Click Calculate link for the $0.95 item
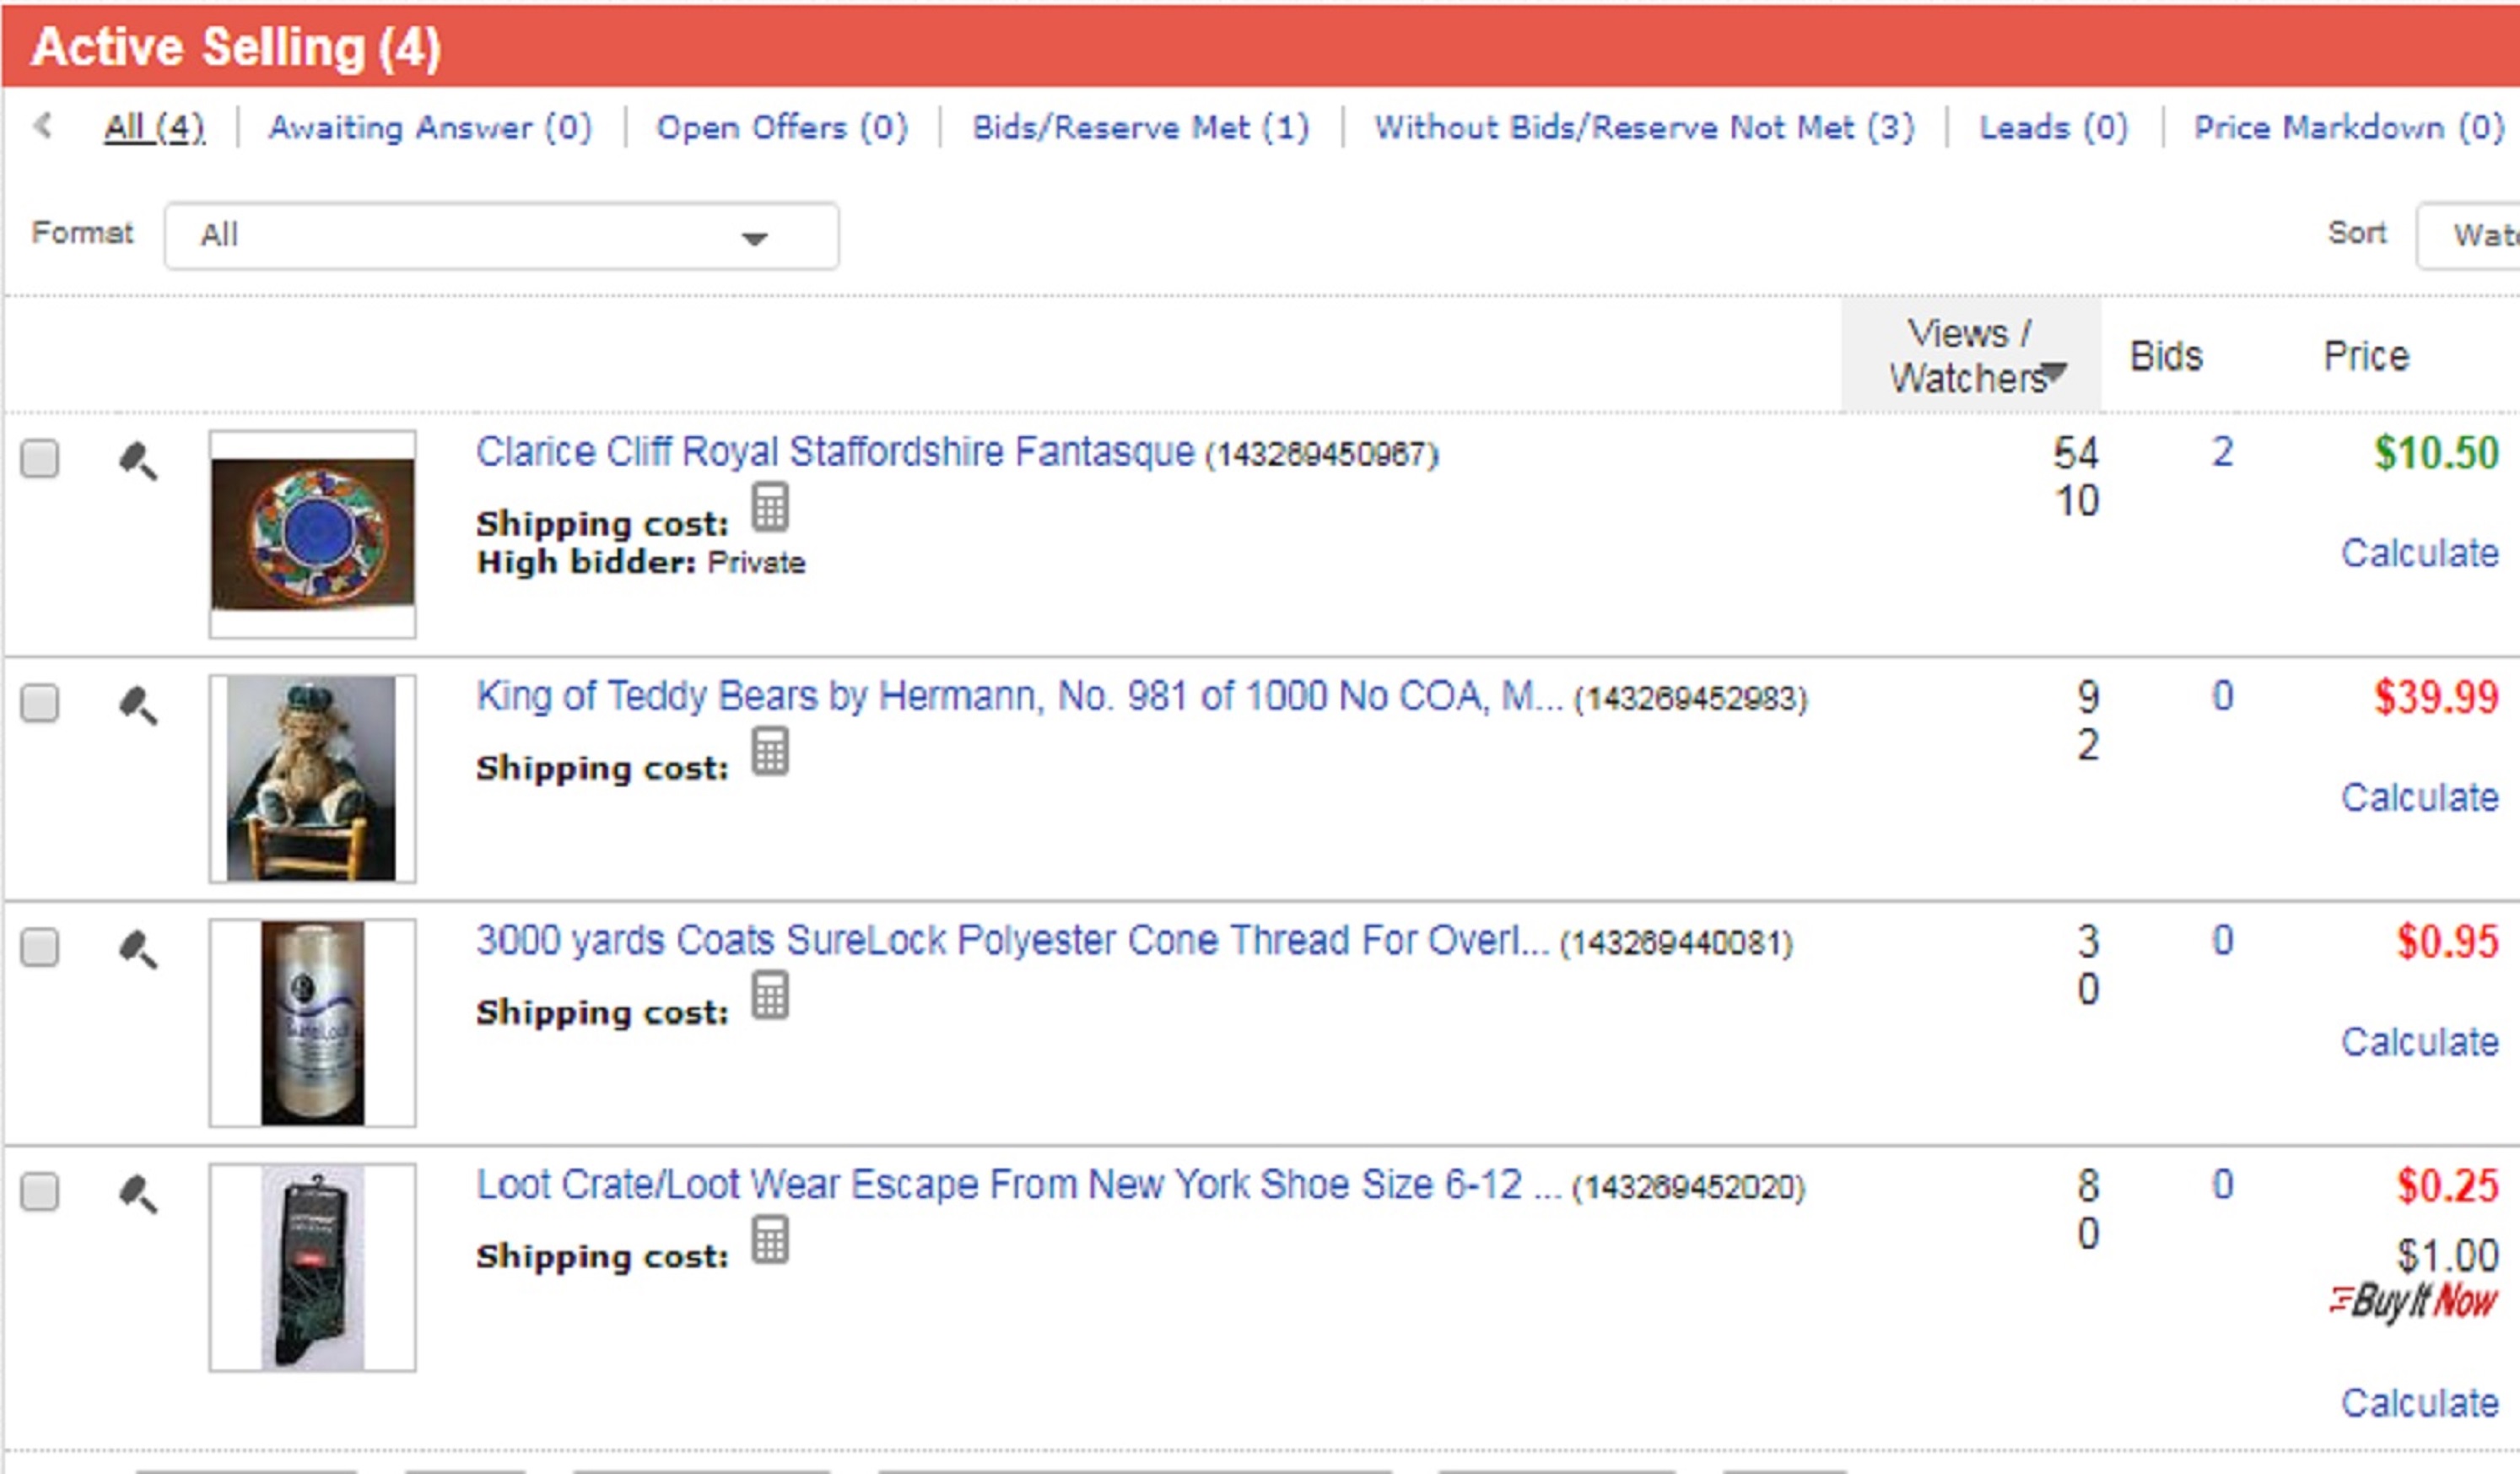The image size is (2520, 1474). pyautogui.click(x=2420, y=1042)
